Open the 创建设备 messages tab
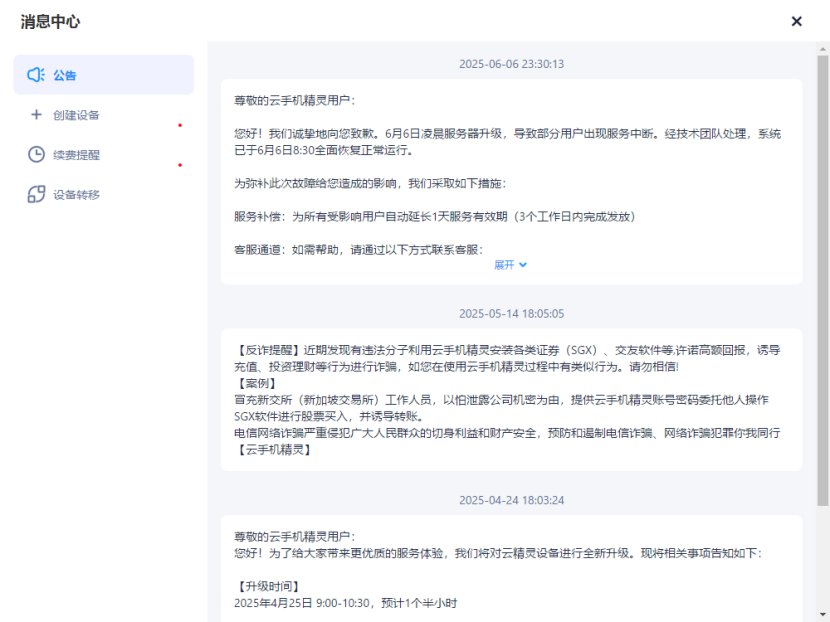This screenshot has width=830, height=622. pyautogui.click(x=77, y=115)
